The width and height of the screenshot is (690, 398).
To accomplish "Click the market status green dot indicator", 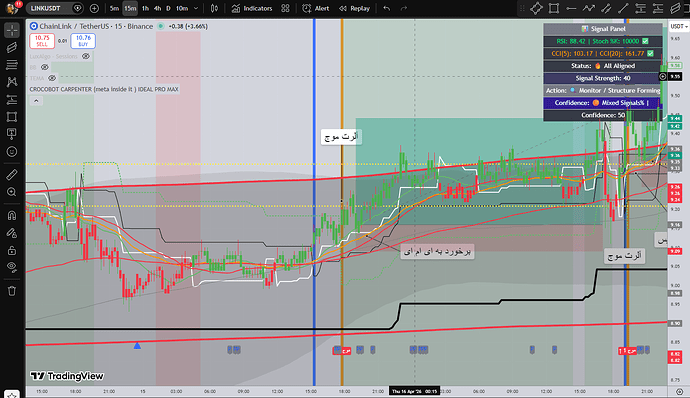I will click(161, 26).
